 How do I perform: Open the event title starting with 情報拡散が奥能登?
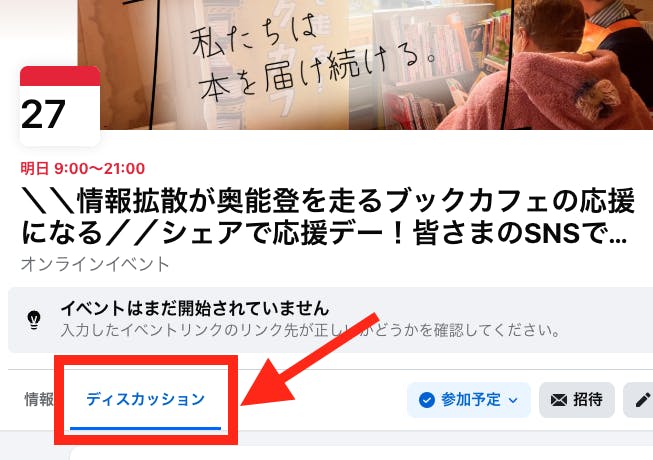tap(328, 216)
